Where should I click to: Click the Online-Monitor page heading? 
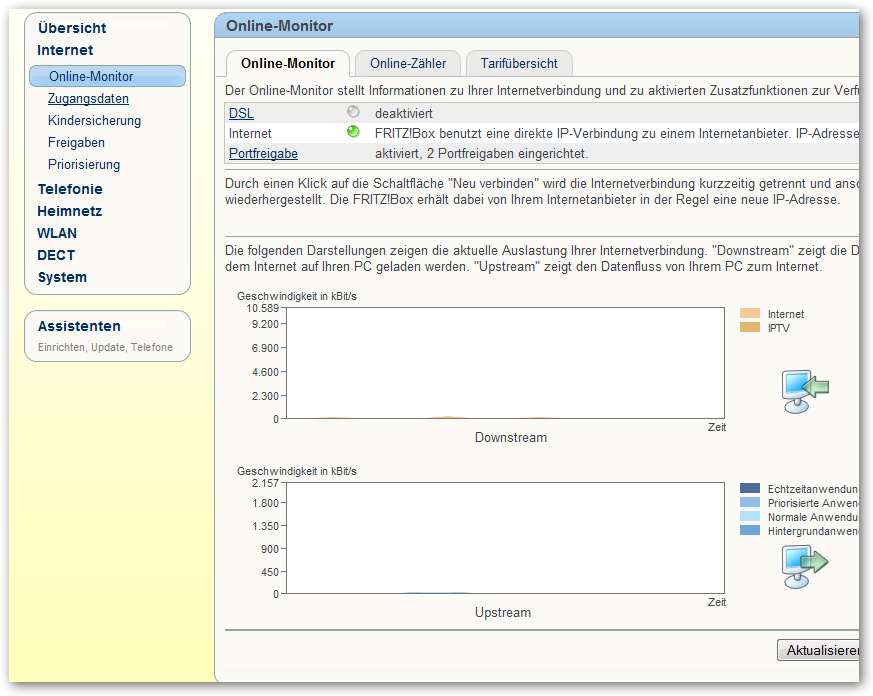point(279,26)
